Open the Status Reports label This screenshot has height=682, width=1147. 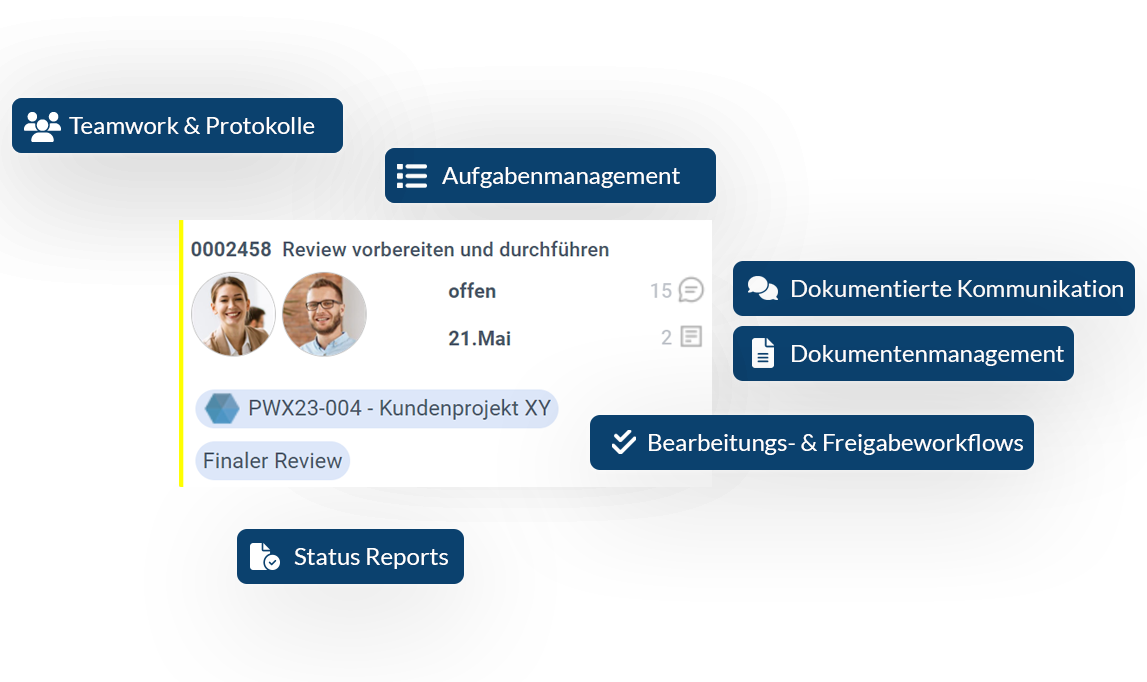(x=371, y=557)
